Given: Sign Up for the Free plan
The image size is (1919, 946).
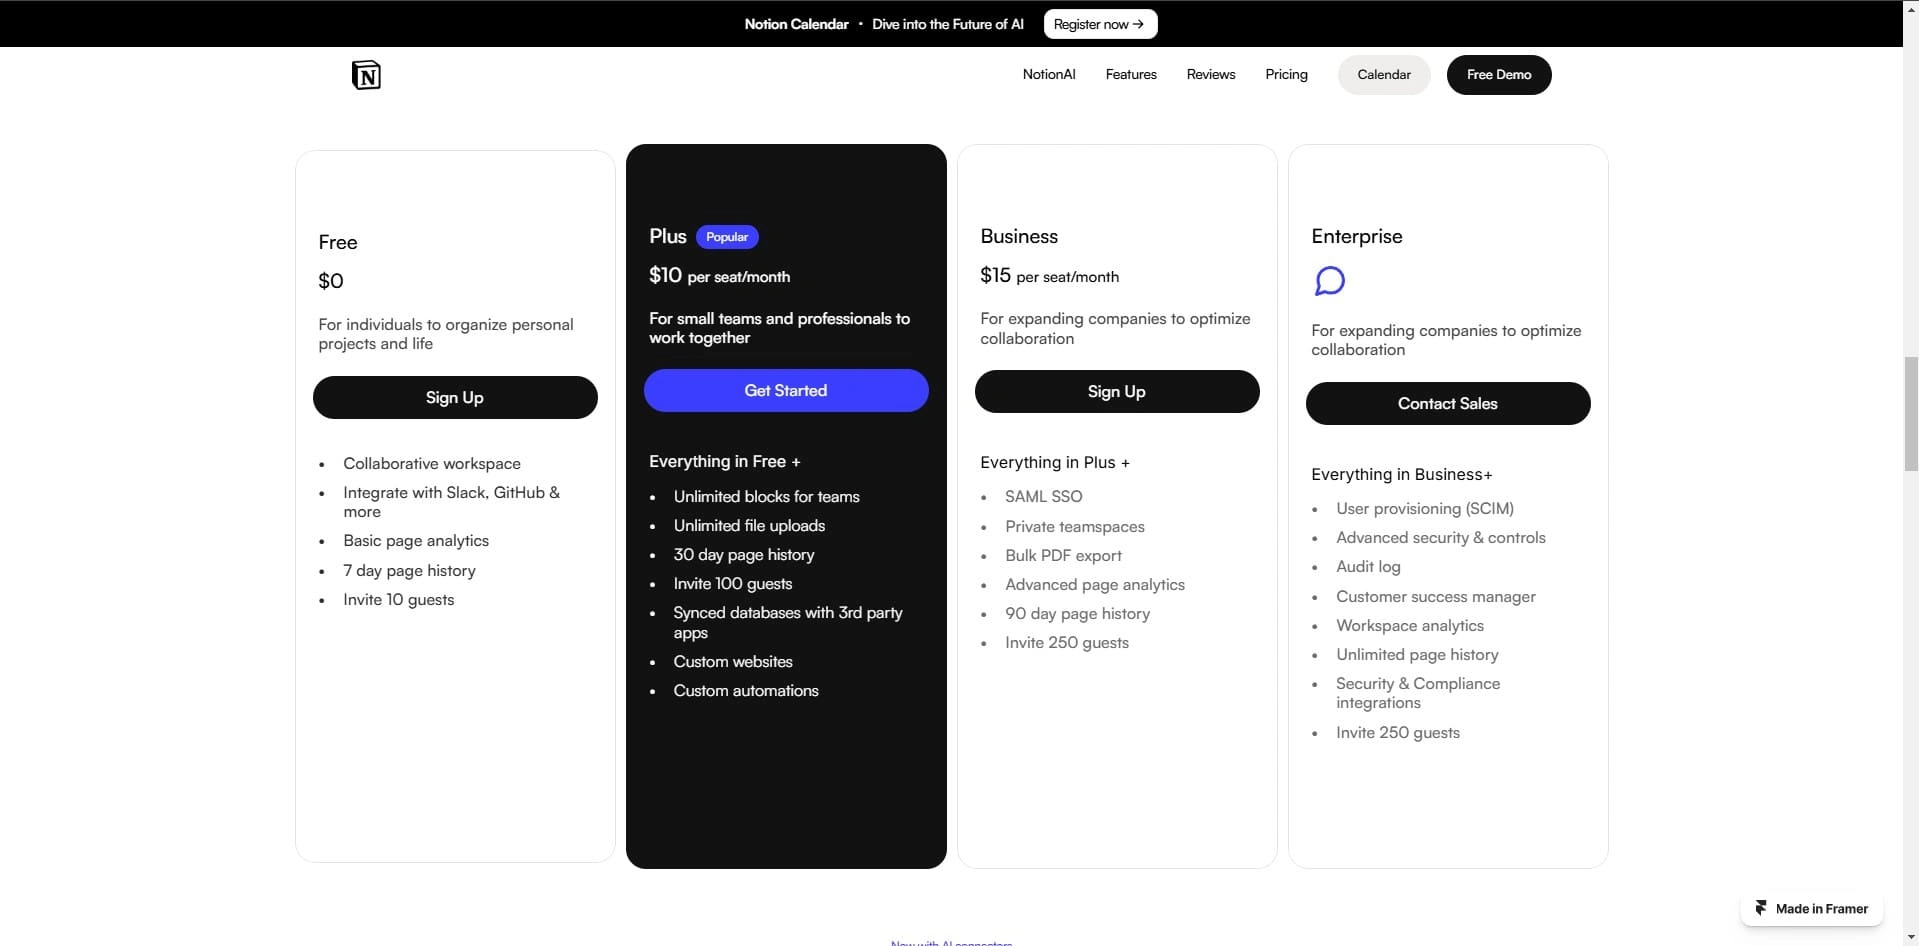Looking at the screenshot, I should click(455, 397).
